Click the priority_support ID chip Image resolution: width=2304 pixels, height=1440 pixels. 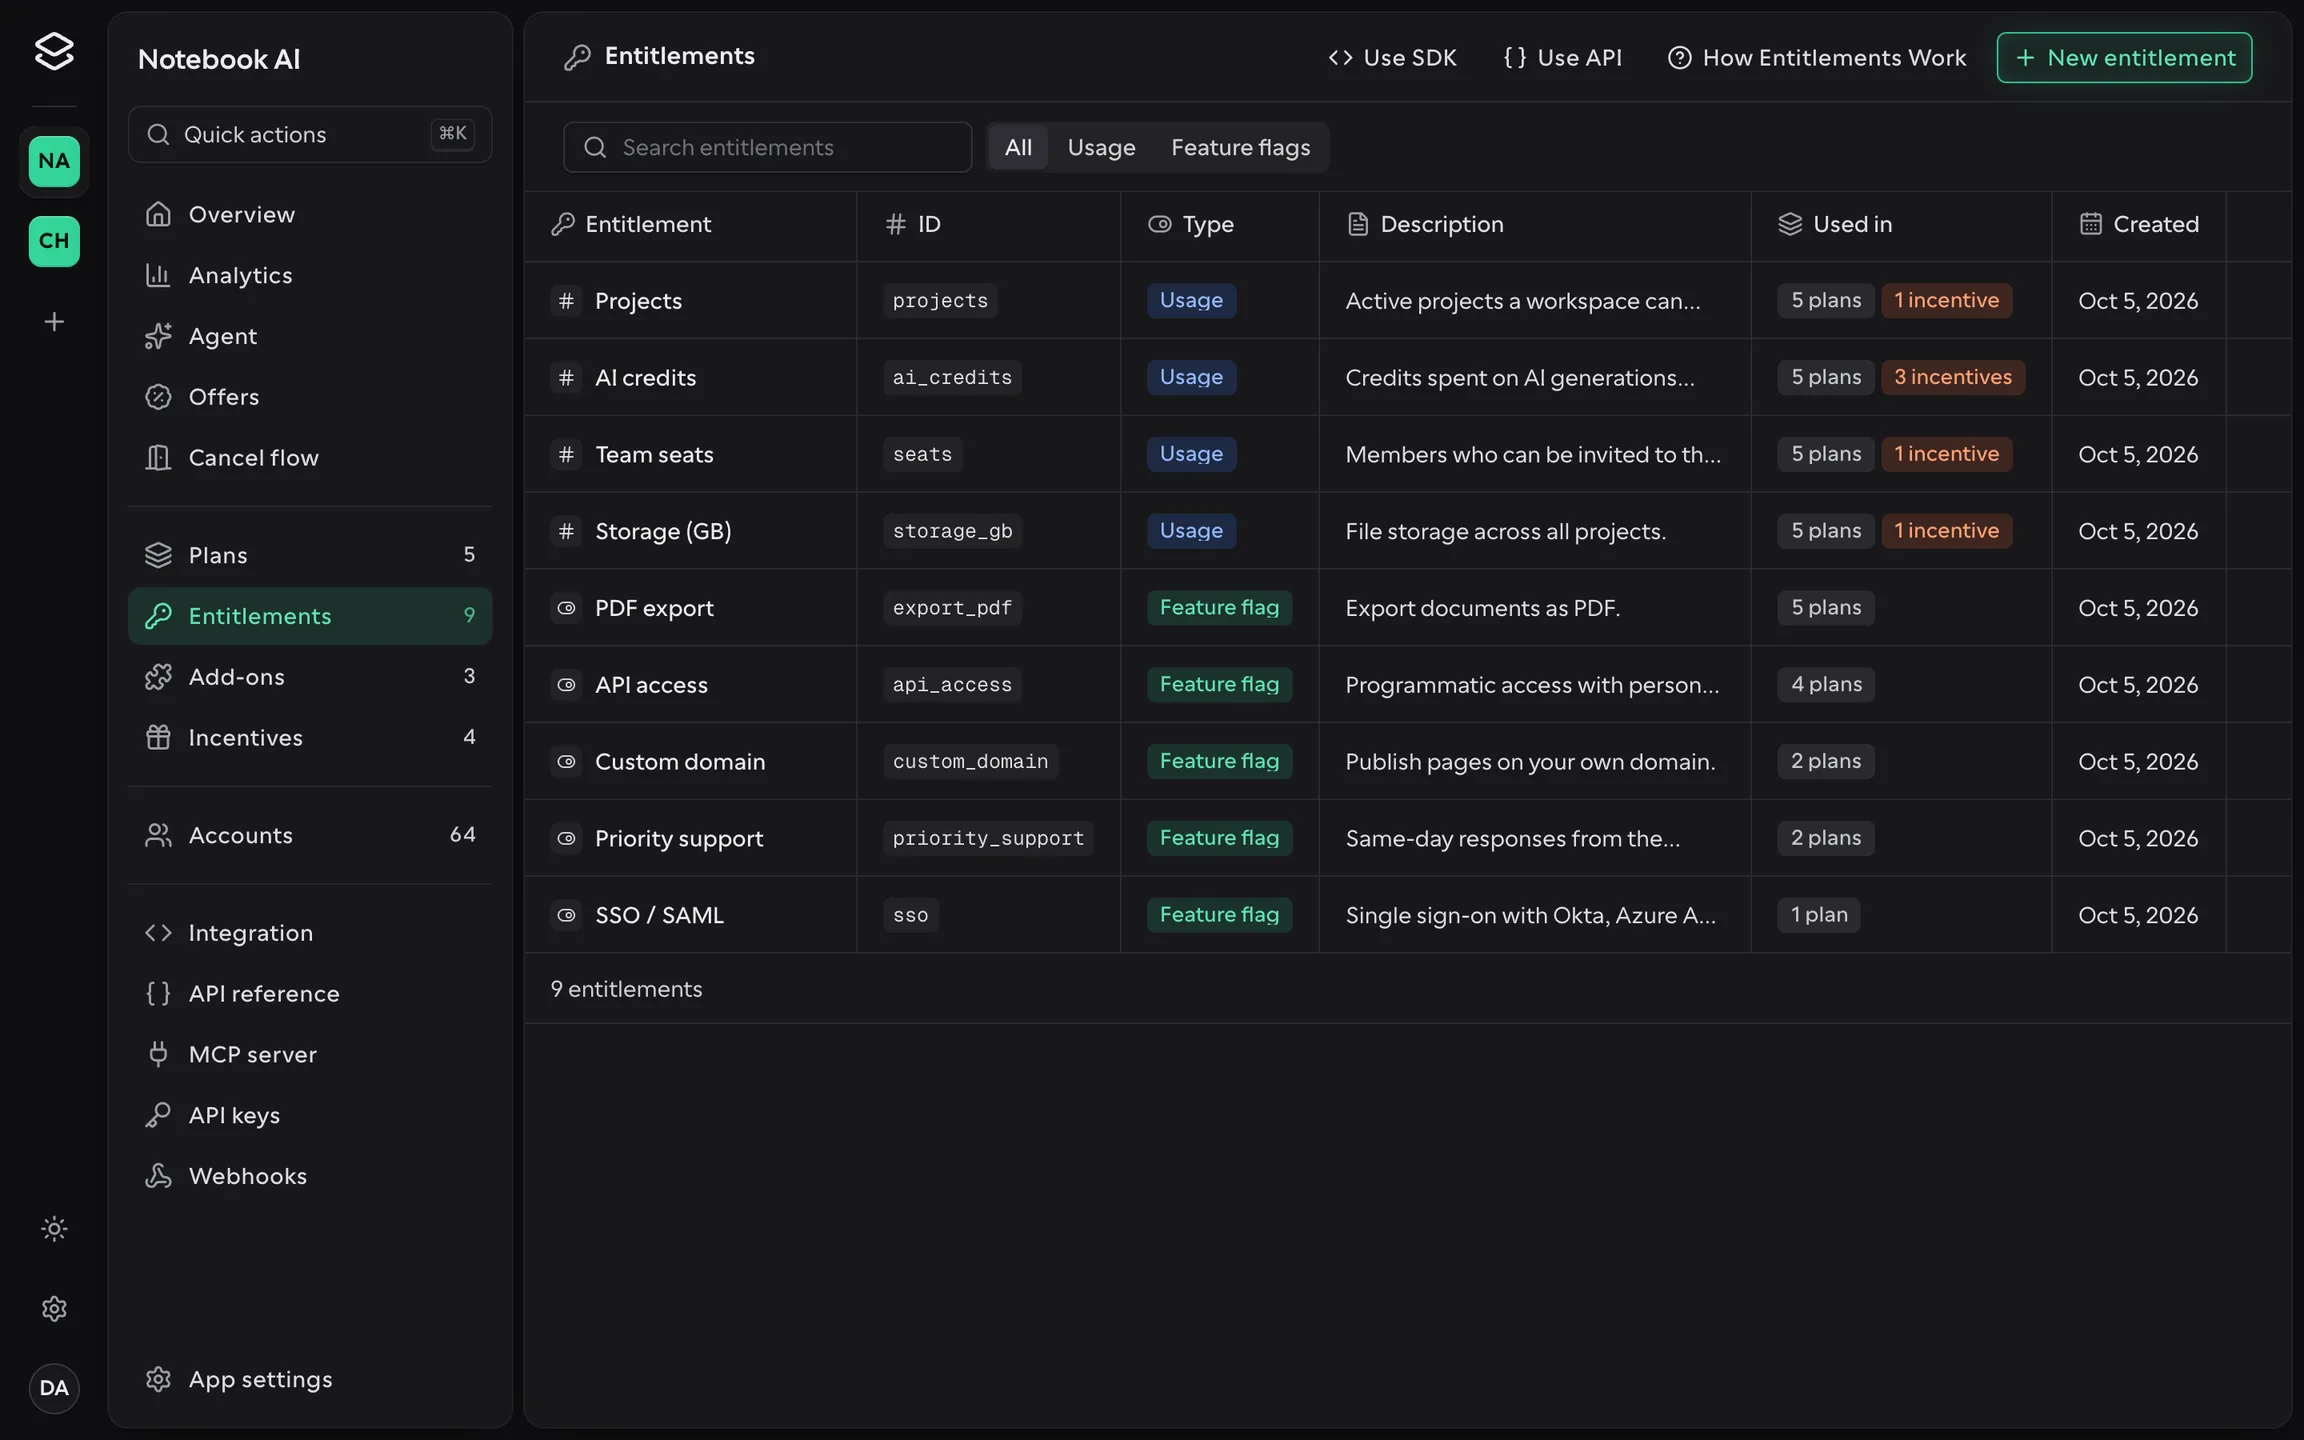988,838
